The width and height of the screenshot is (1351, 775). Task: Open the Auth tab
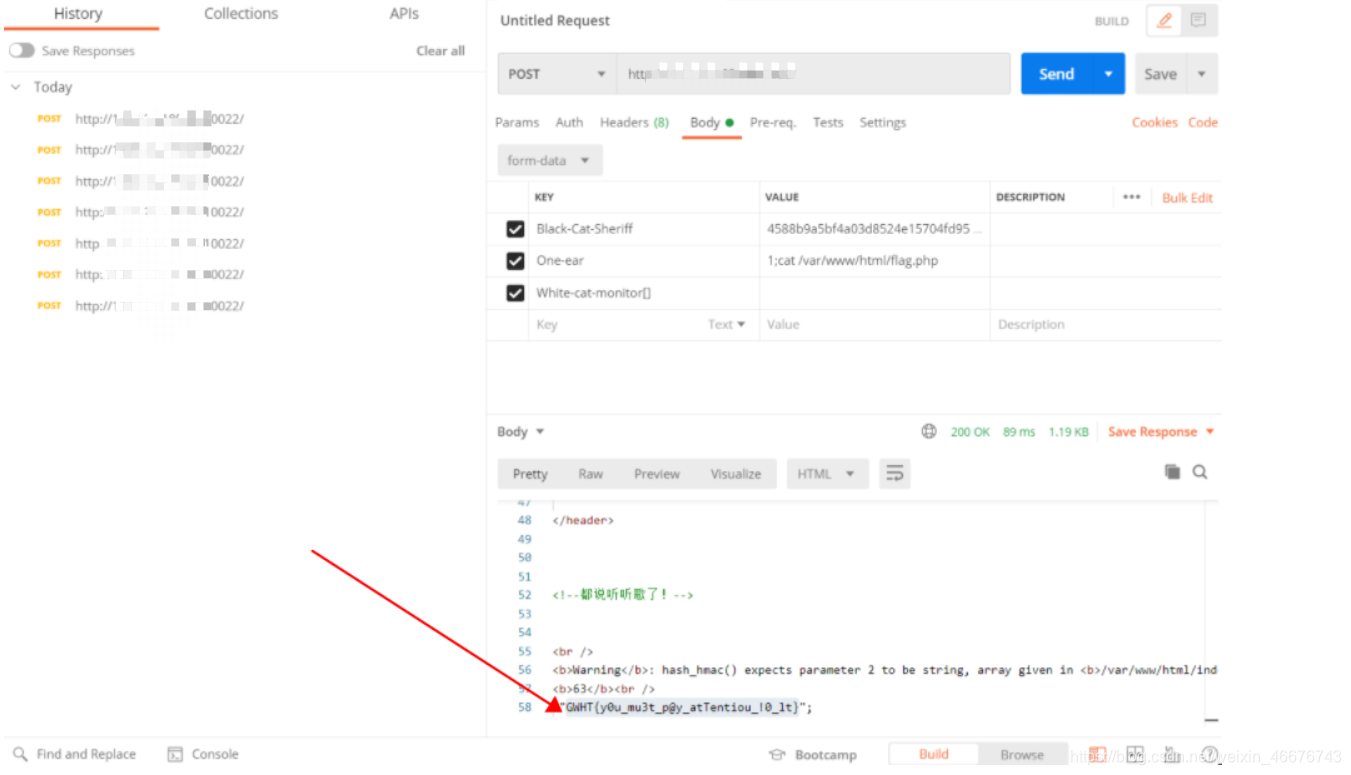point(569,122)
